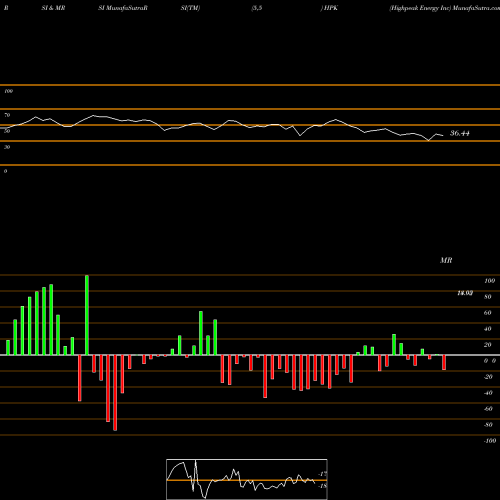Select the '(5,5' parameter text in header

(257, 8)
